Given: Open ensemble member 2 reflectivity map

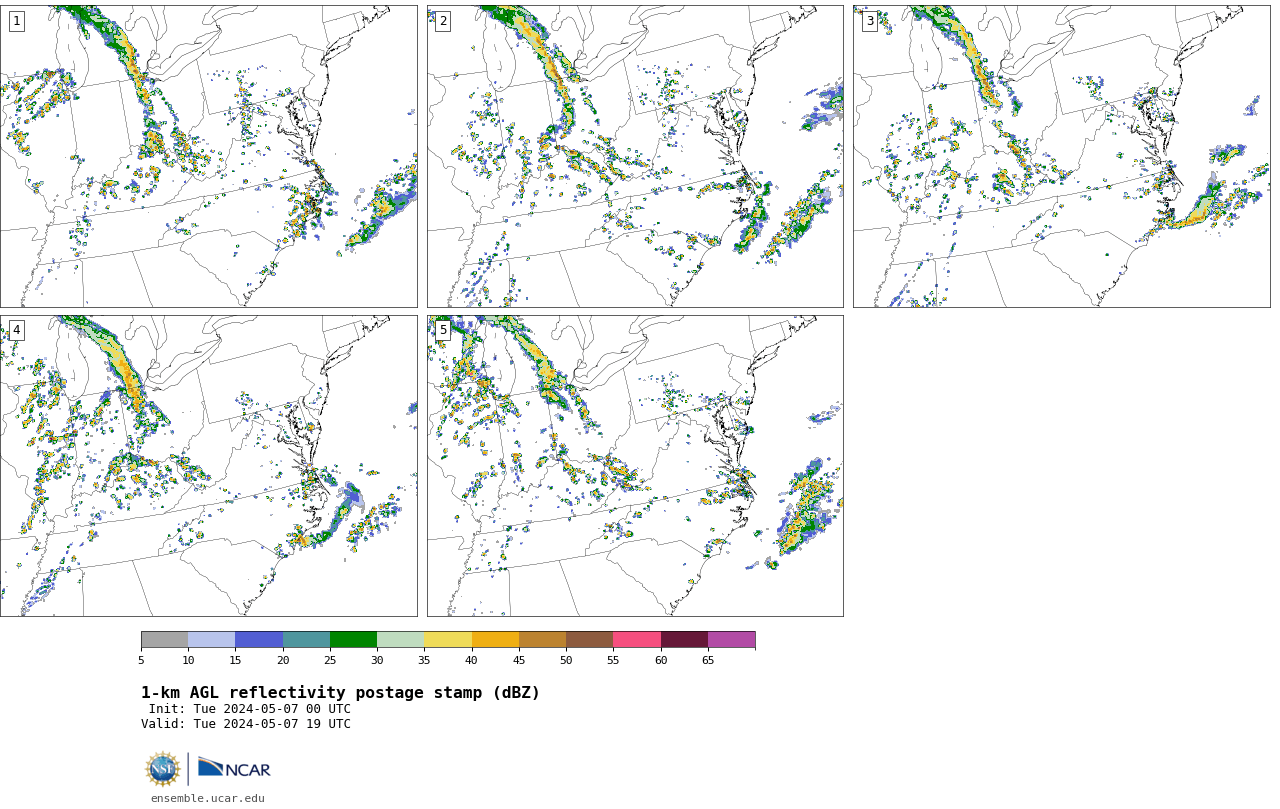Looking at the screenshot, I should 635,156.
